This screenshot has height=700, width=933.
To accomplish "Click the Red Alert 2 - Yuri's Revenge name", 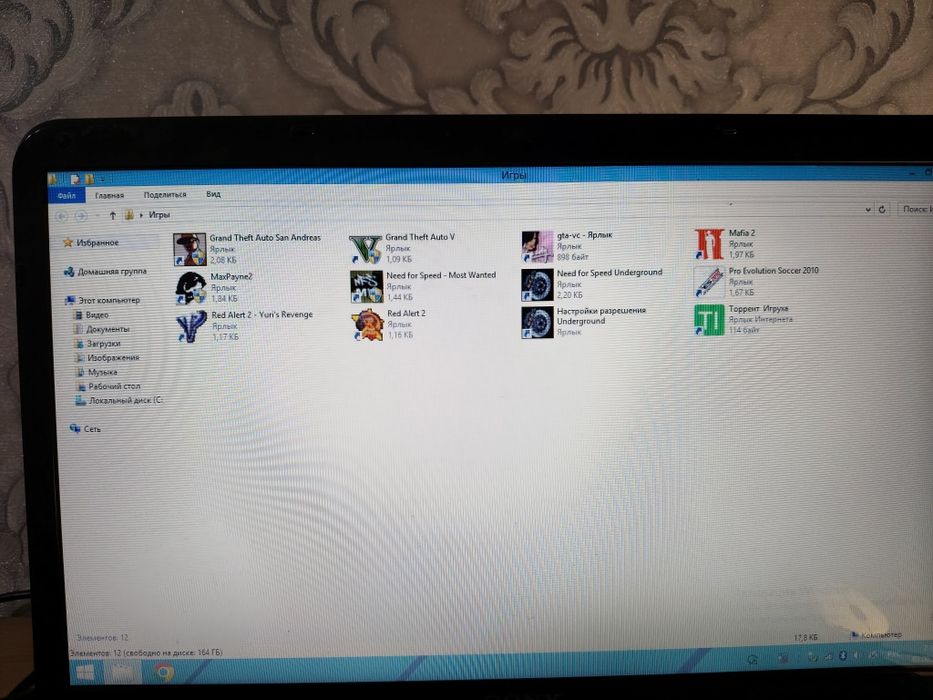I will 262,314.
